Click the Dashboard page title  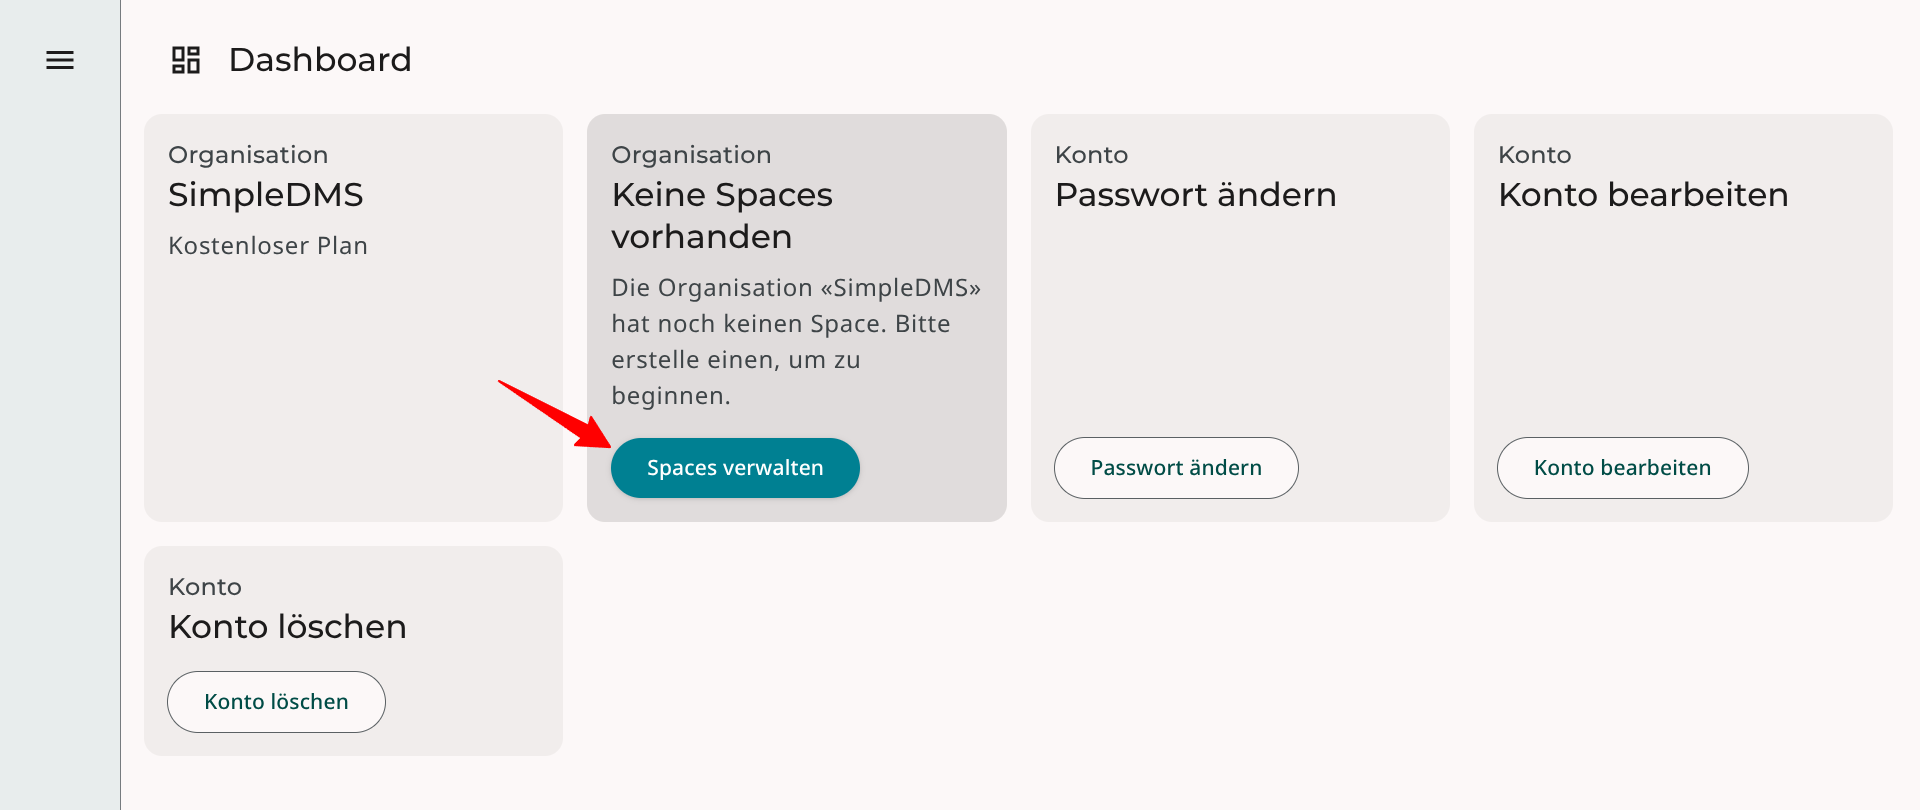tap(320, 60)
